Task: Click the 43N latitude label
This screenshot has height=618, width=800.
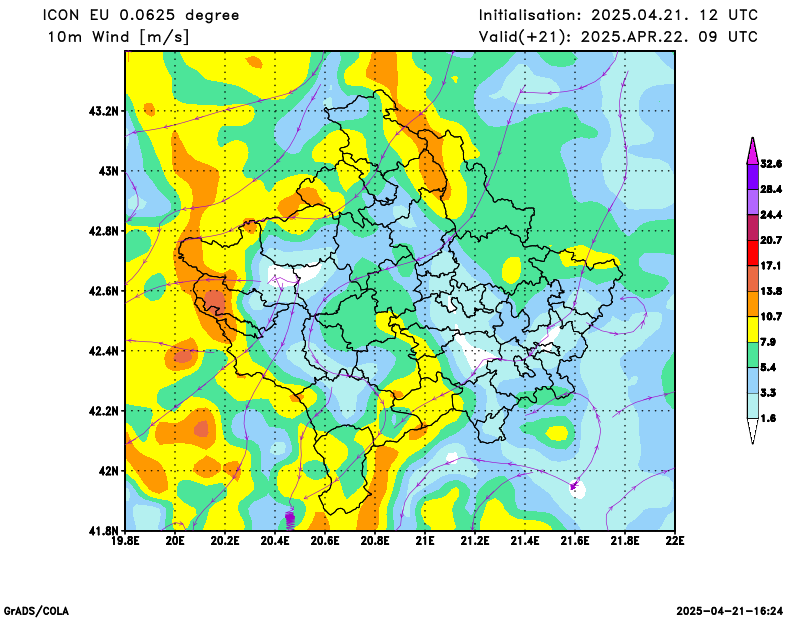Action: pos(108,171)
